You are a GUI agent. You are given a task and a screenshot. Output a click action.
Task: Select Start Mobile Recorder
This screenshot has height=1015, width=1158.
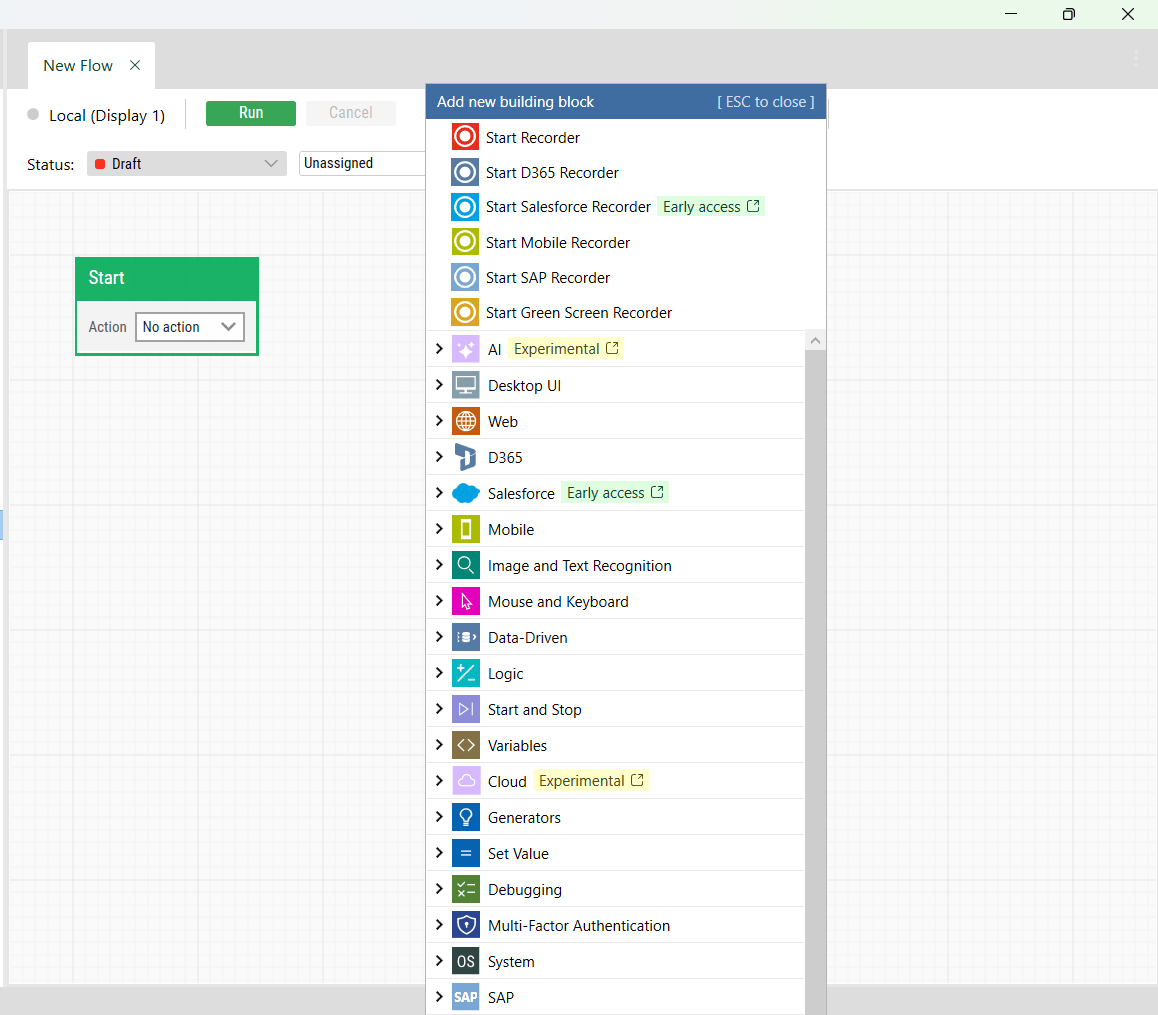click(464, 242)
